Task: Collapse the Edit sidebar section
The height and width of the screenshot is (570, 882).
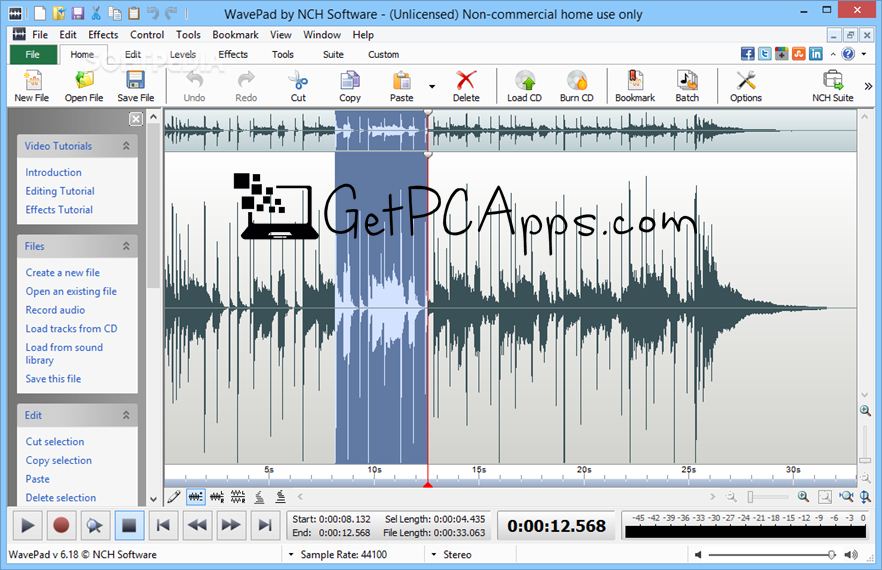Action: [x=126, y=415]
